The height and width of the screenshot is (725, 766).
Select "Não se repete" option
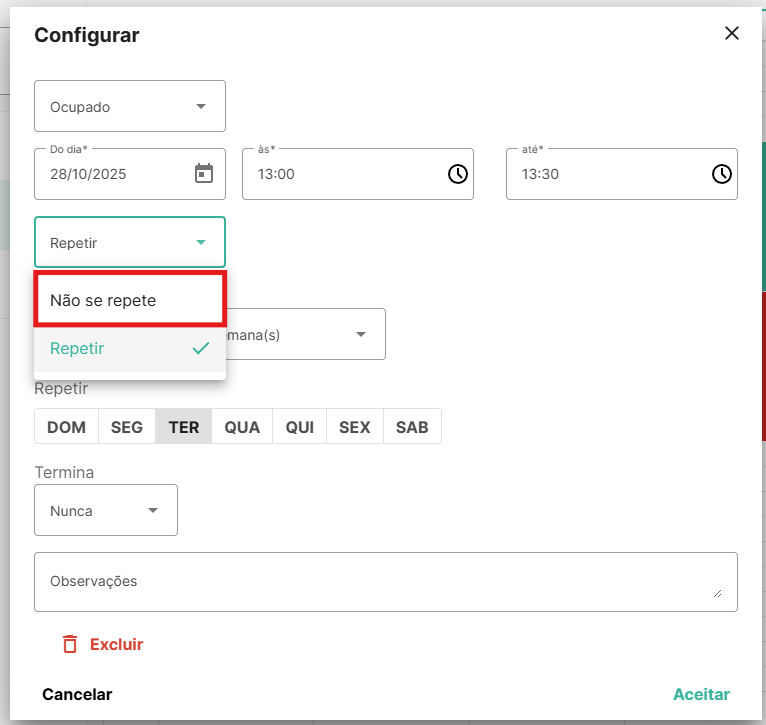coord(129,300)
